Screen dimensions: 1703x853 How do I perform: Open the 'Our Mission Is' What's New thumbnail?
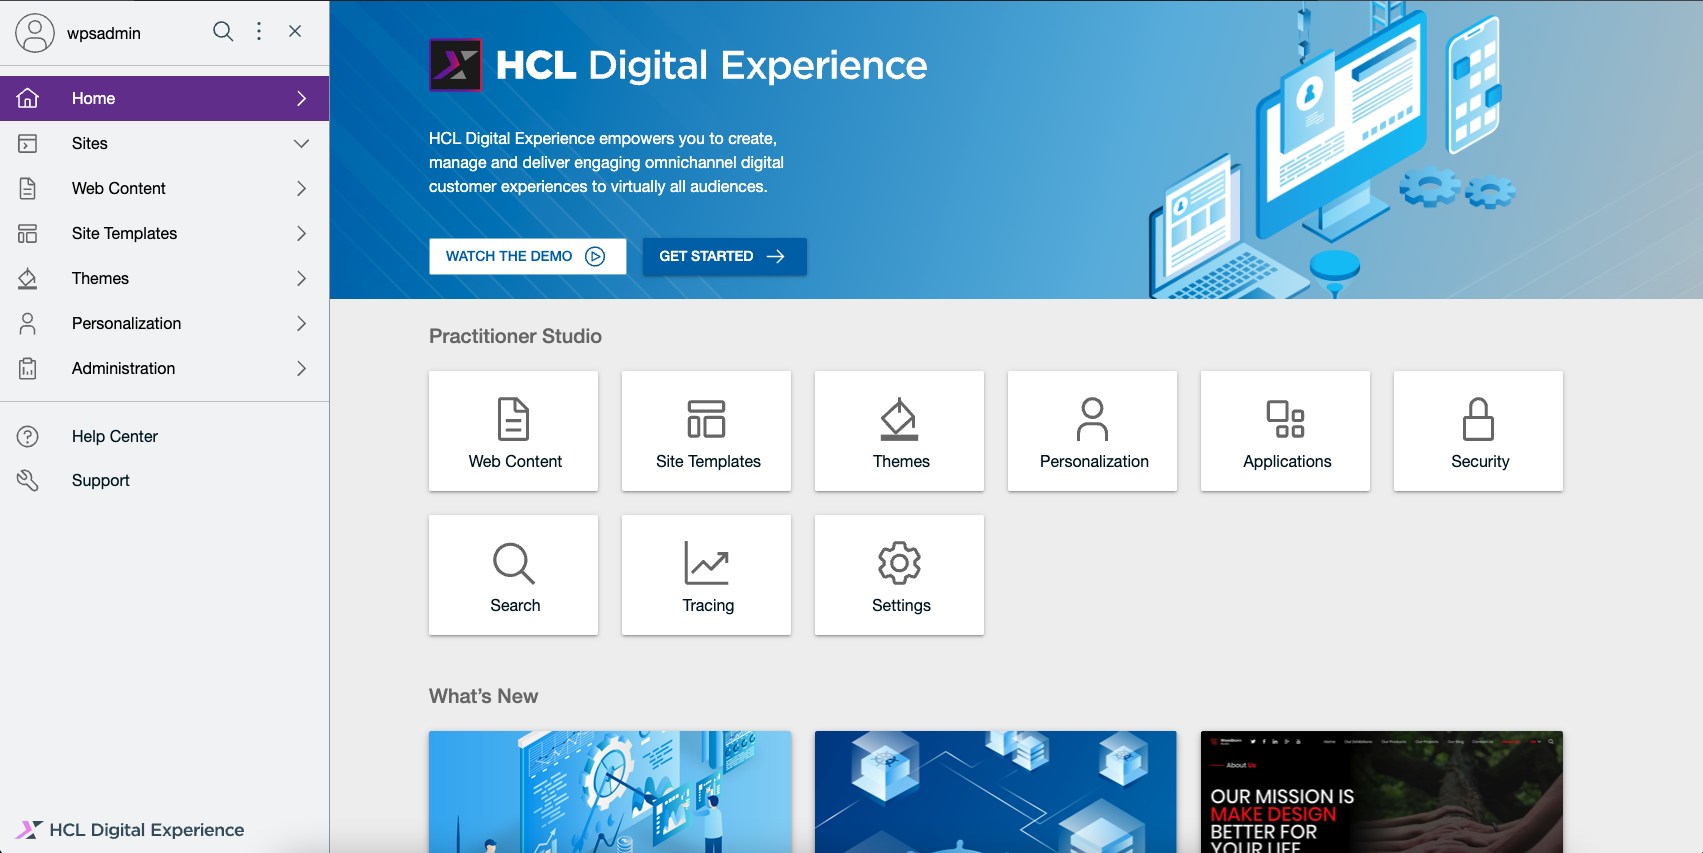pyautogui.click(x=1382, y=792)
